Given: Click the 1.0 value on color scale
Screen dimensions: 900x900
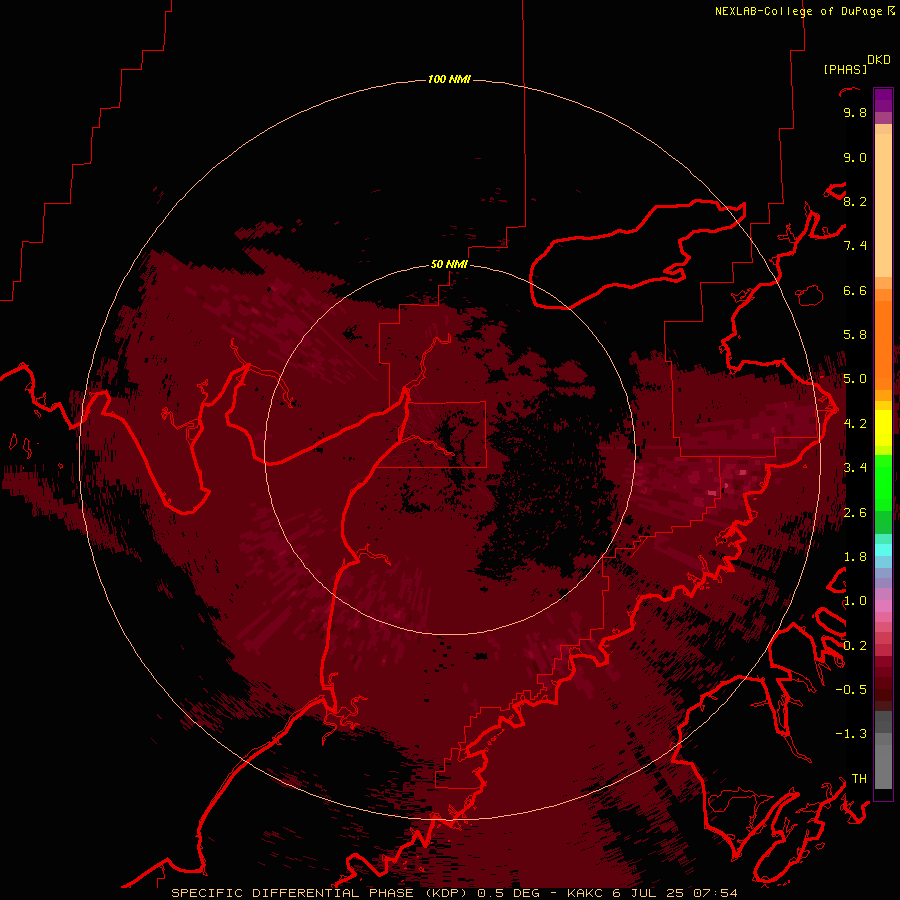Looking at the screenshot, I should [x=855, y=601].
